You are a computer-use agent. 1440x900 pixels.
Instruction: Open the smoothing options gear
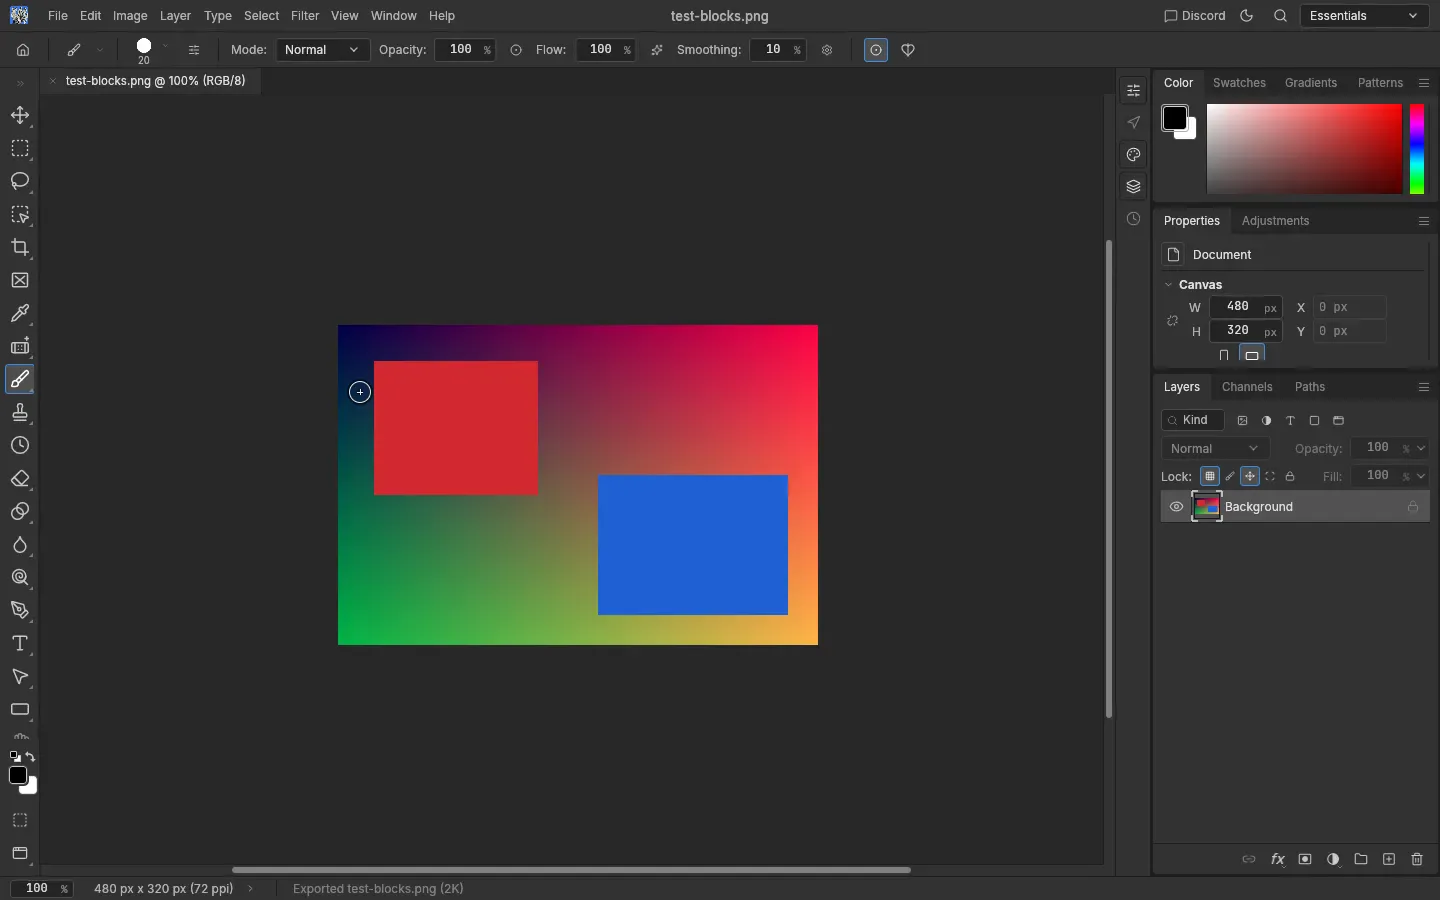point(827,50)
